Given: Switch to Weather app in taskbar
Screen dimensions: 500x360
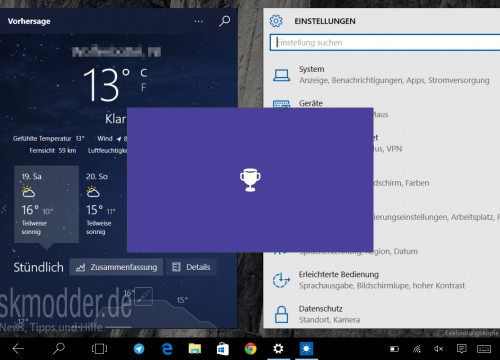Looking at the screenshot, I should tap(306, 349).
